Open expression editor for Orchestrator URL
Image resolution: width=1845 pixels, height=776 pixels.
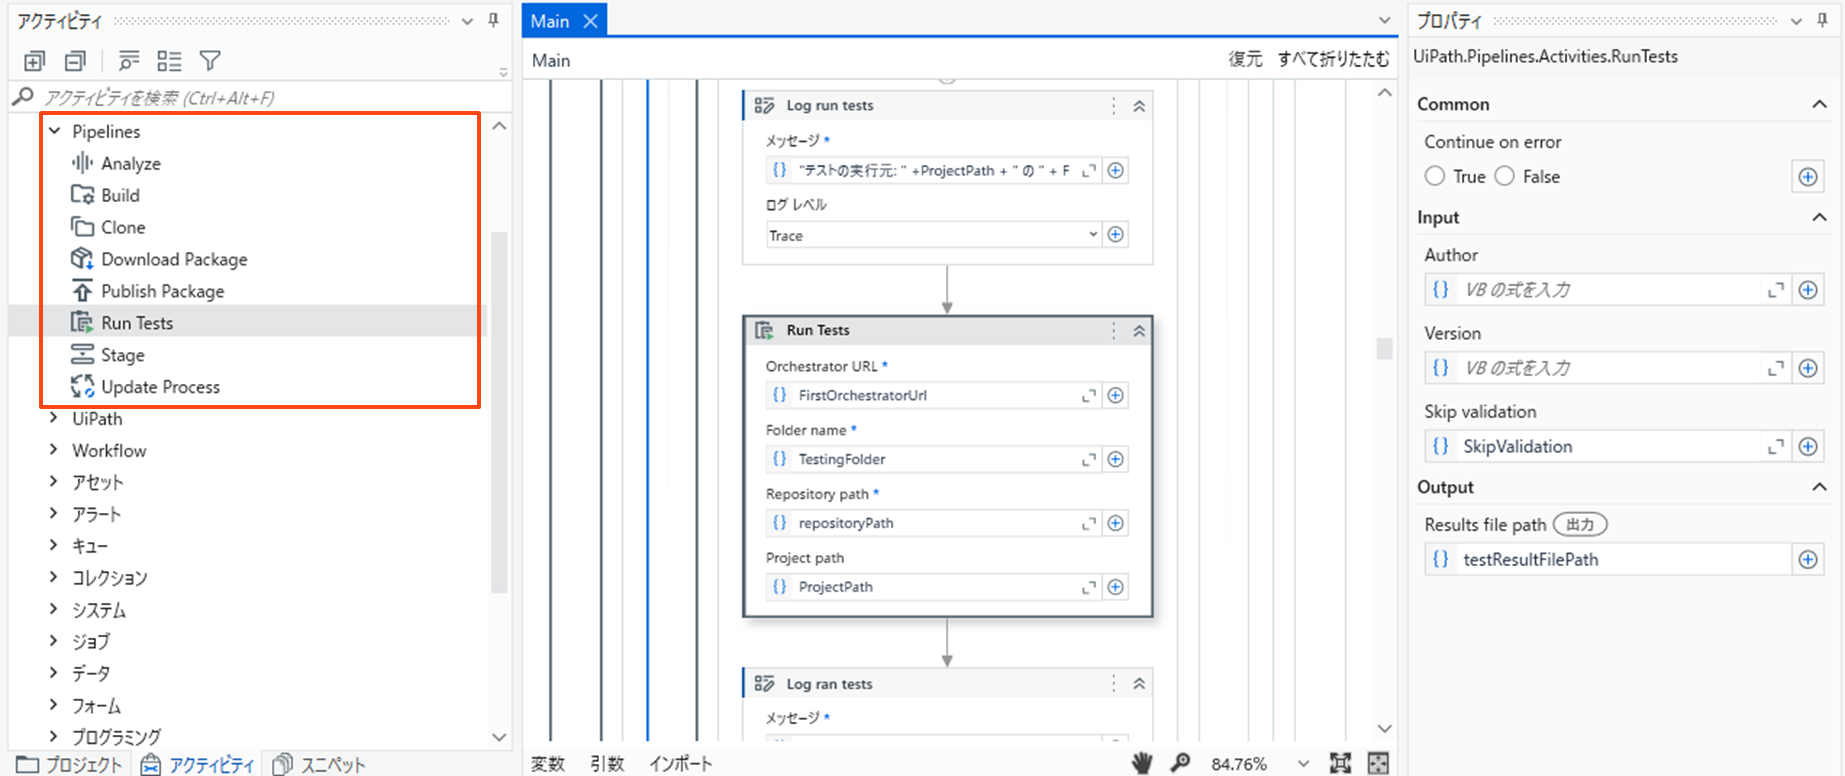[1089, 396]
